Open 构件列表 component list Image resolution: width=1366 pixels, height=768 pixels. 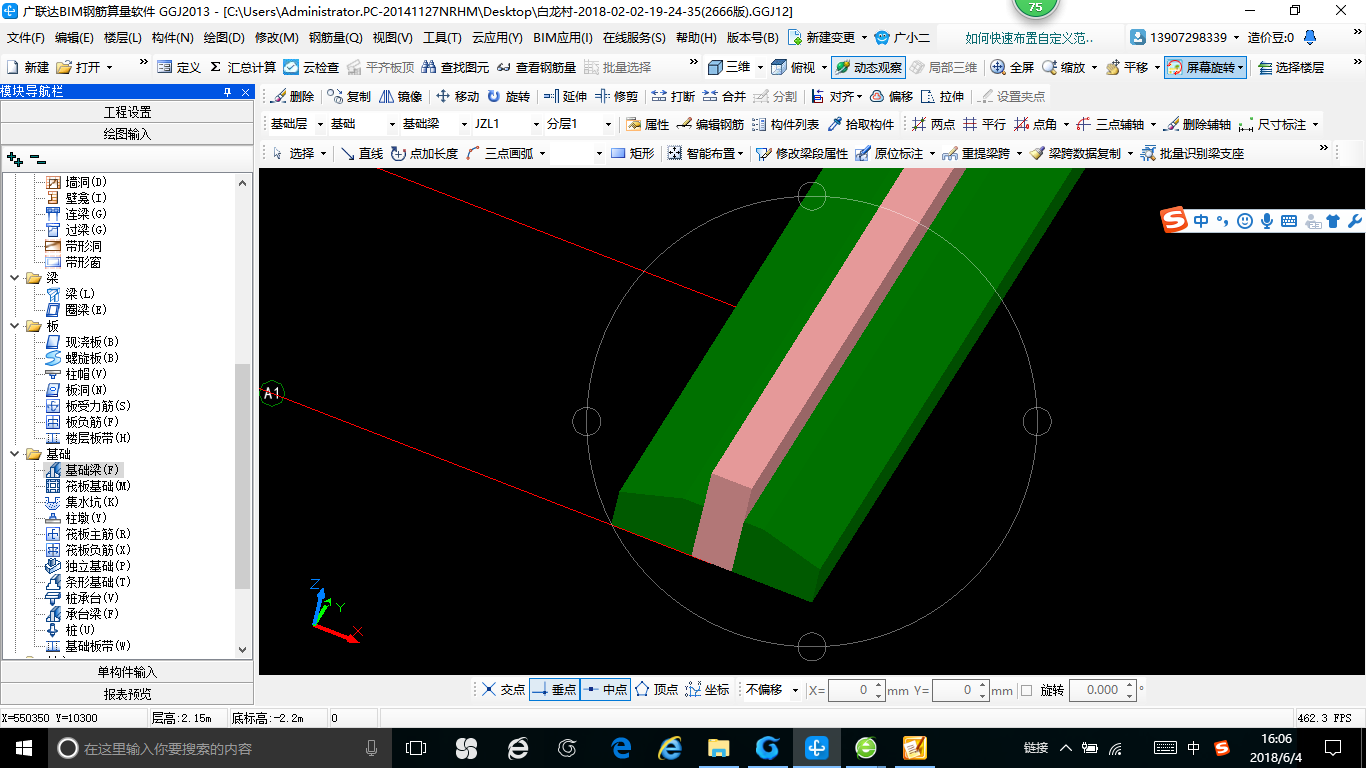click(785, 125)
